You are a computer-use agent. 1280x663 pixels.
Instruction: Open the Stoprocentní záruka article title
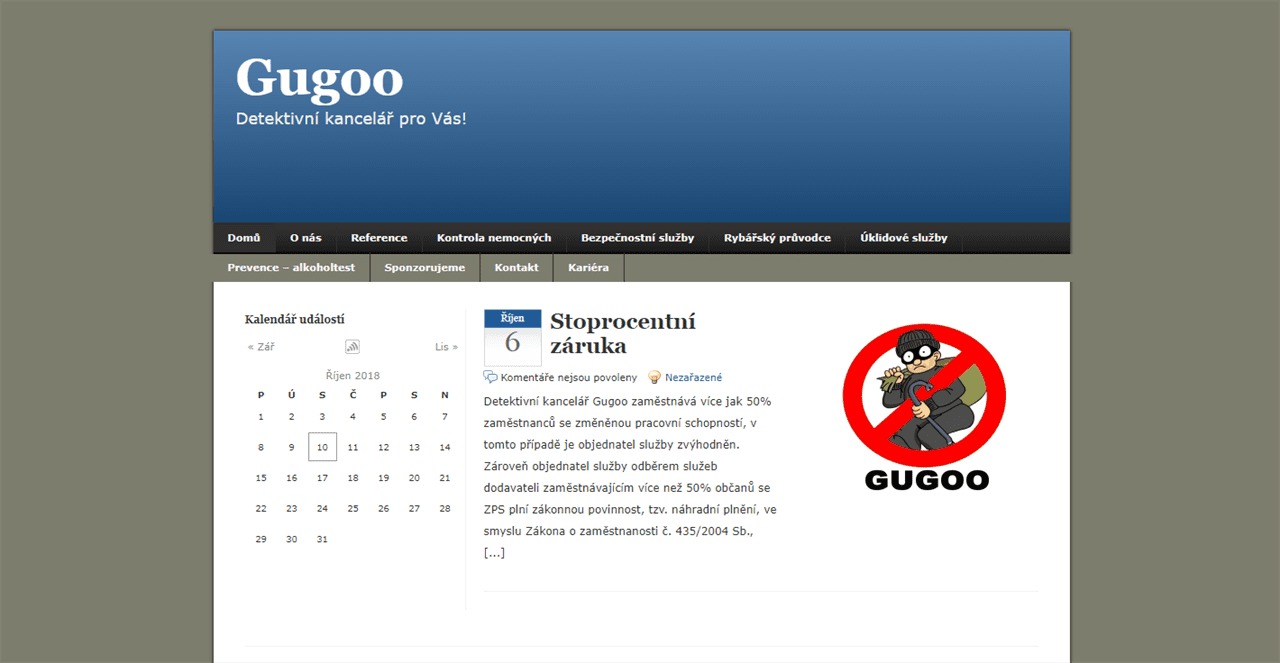(623, 334)
